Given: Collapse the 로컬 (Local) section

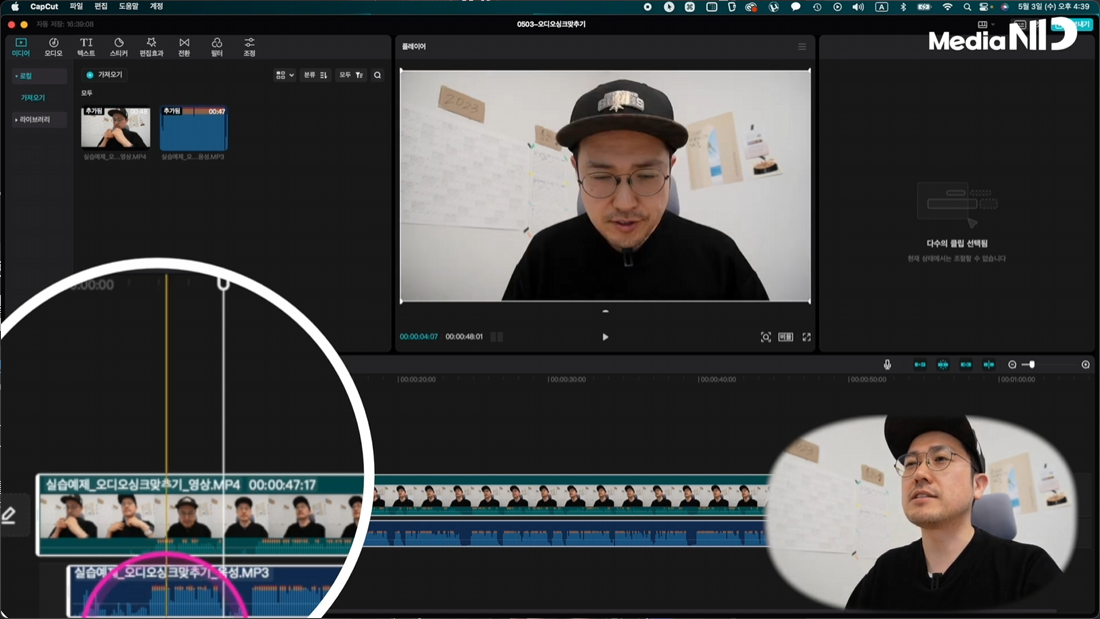Looking at the screenshot, I should pyautogui.click(x=39, y=76).
